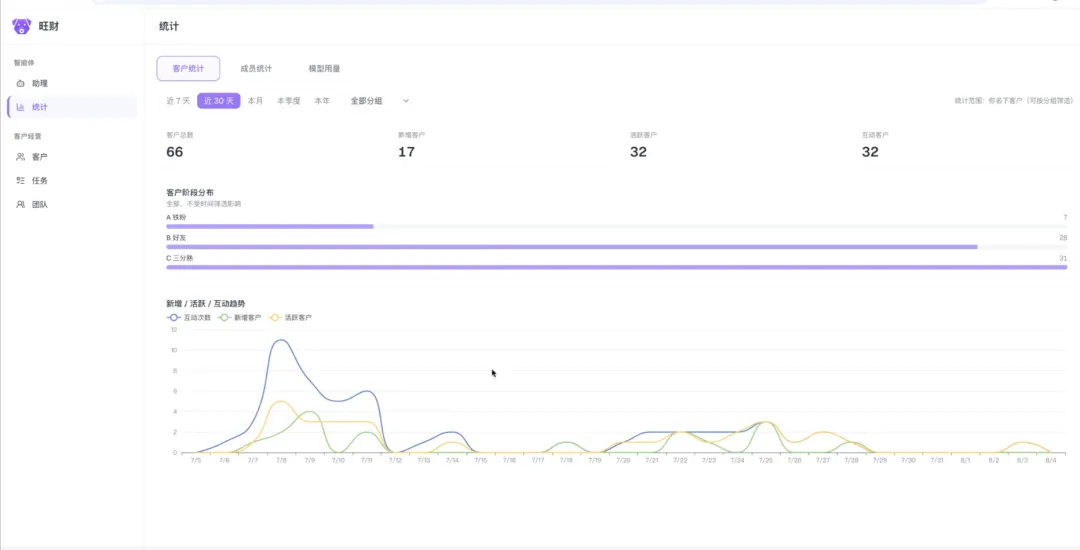The image size is (1080, 550).
Task: Click the count 28 beside B 好友
Action: [1063, 237]
